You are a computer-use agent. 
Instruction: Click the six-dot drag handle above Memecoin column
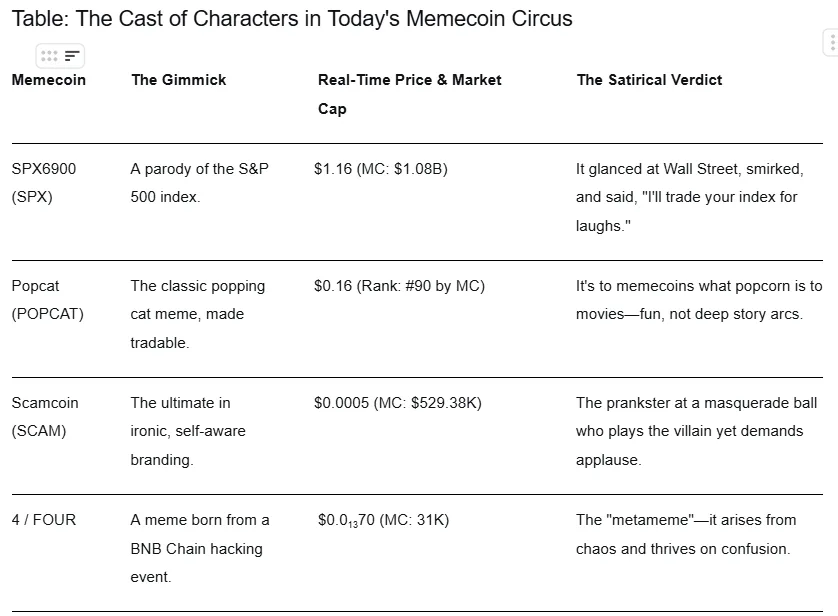click(x=49, y=55)
